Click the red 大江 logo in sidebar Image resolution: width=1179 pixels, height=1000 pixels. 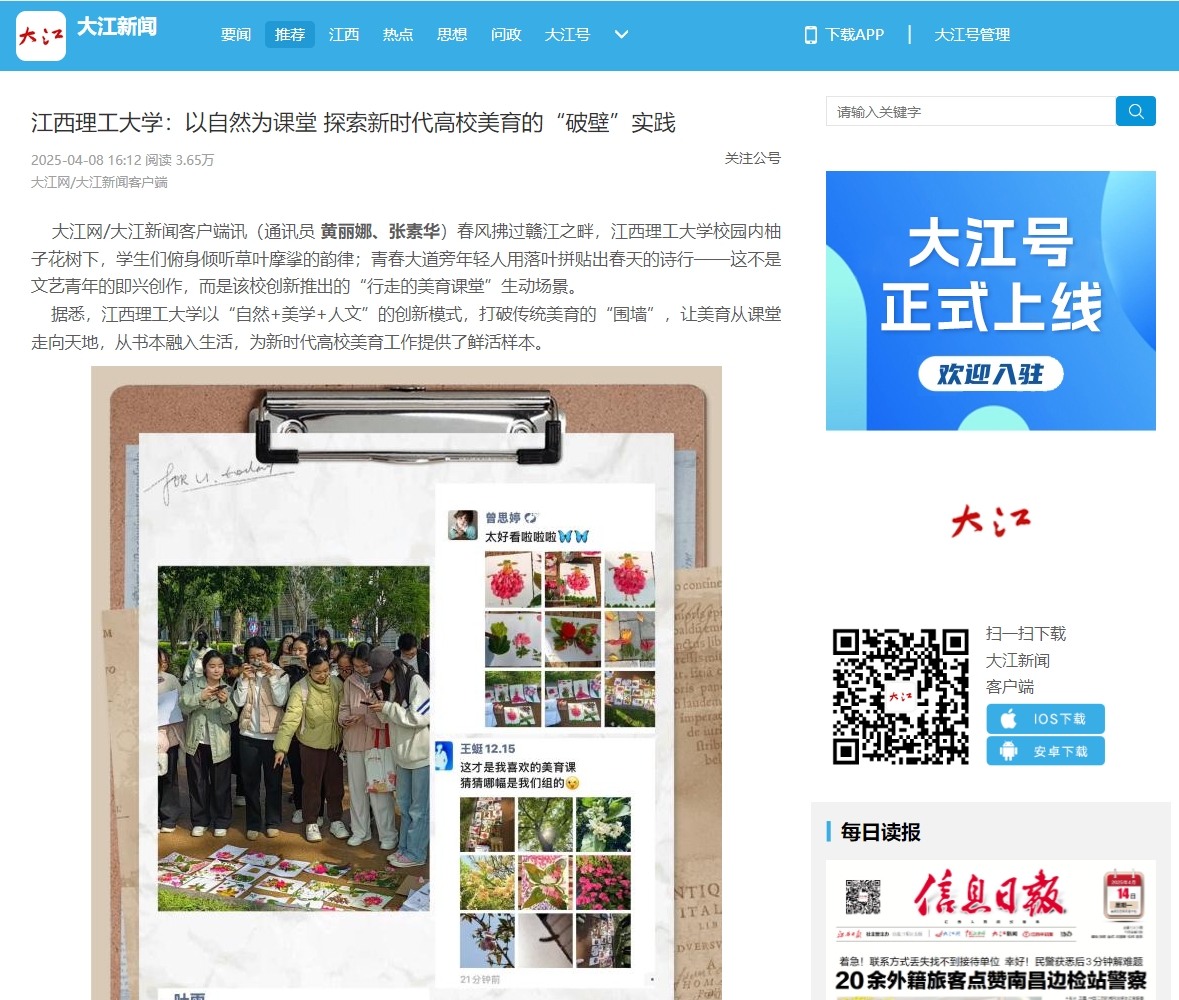click(990, 521)
